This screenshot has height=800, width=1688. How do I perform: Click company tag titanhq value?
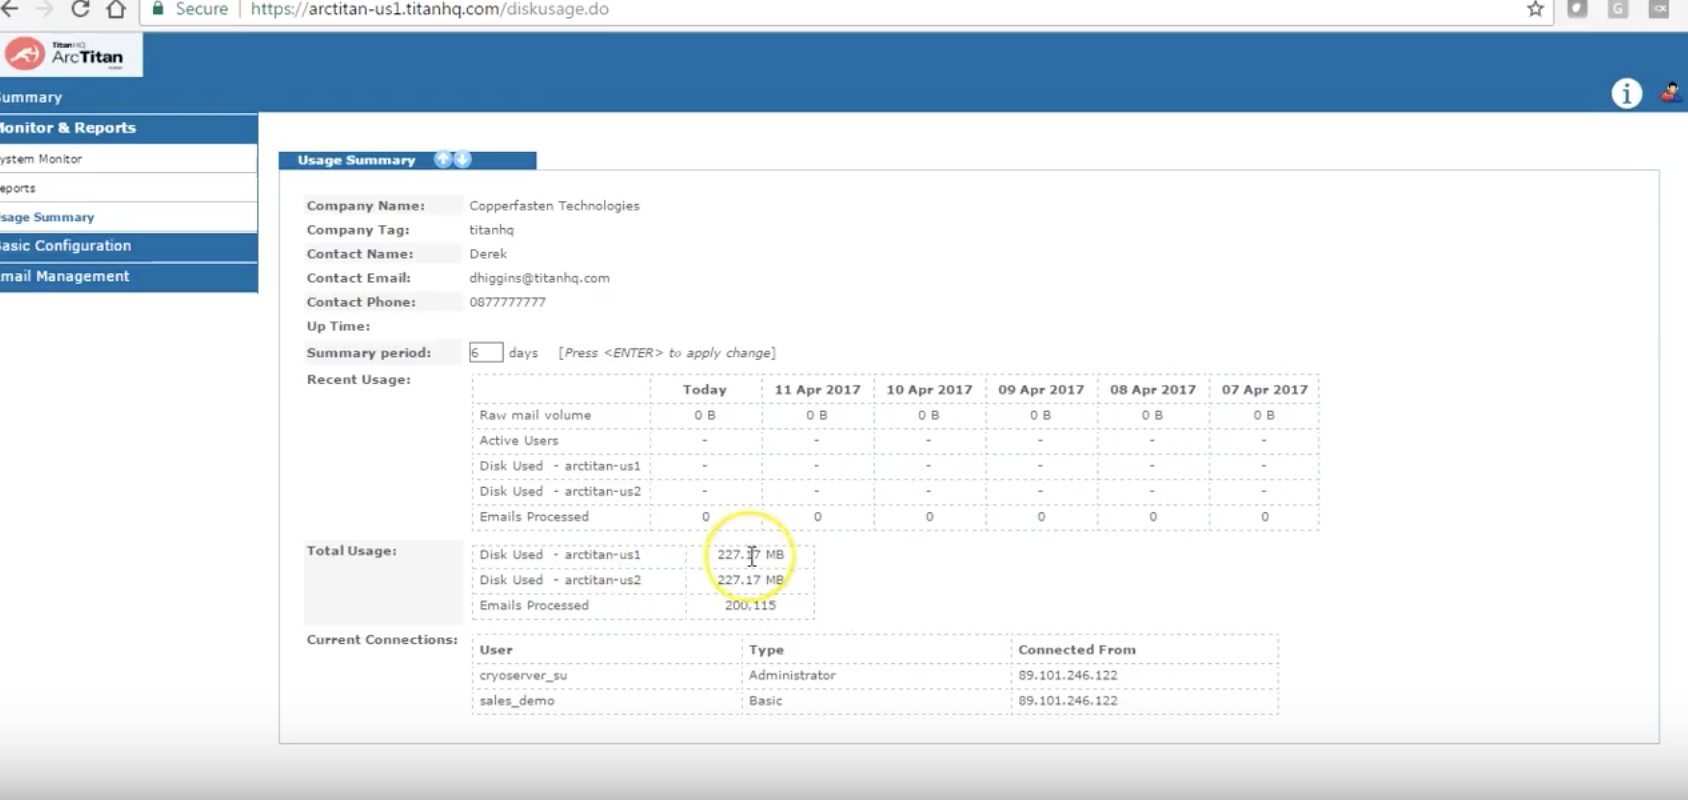pyautogui.click(x=491, y=230)
